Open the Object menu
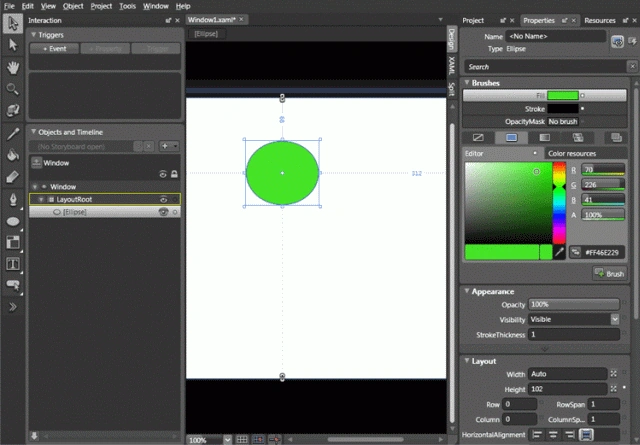640x445 pixels. click(x=73, y=6)
